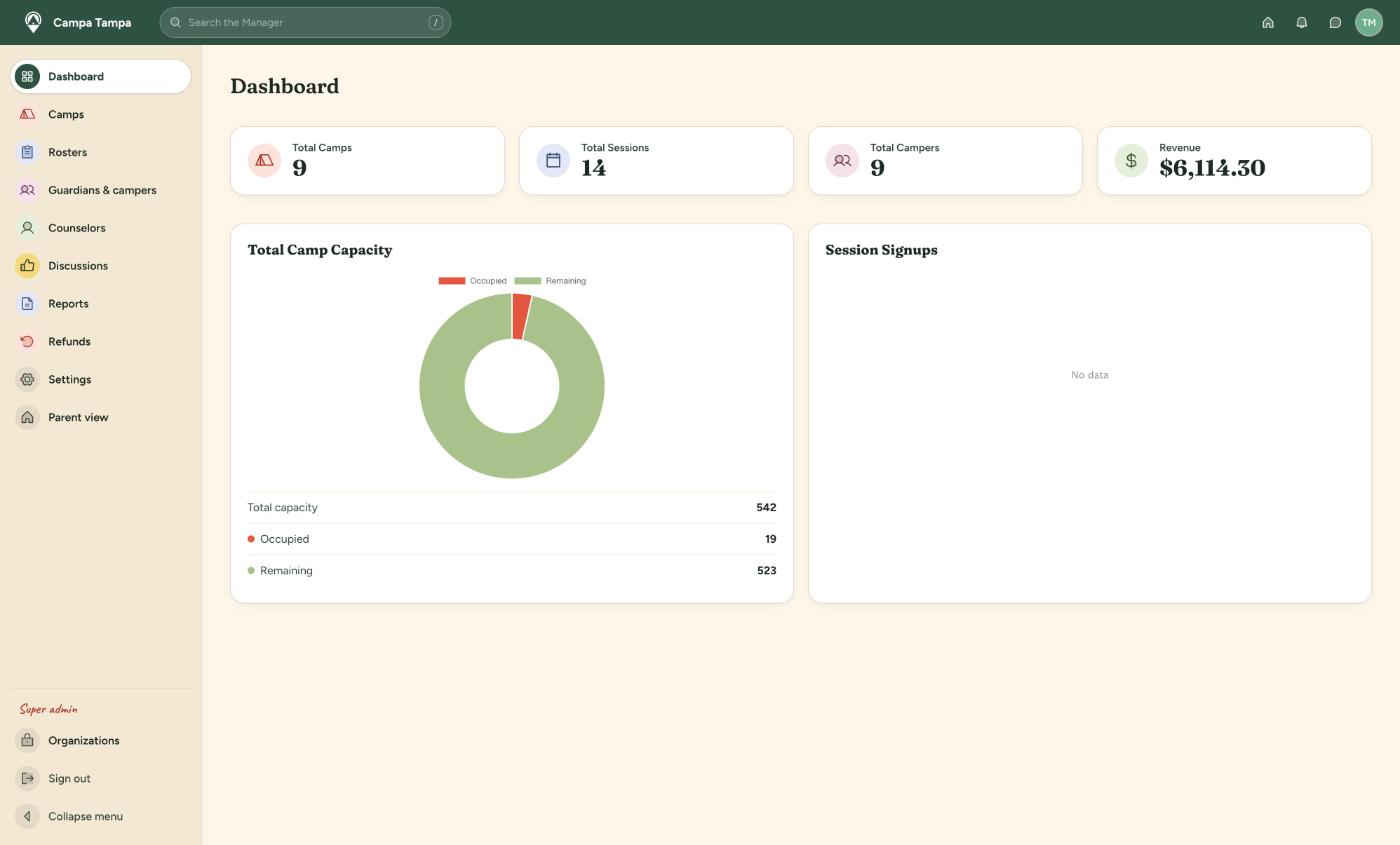Click the No data message
The width and height of the screenshot is (1400, 845).
tap(1089, 375)
